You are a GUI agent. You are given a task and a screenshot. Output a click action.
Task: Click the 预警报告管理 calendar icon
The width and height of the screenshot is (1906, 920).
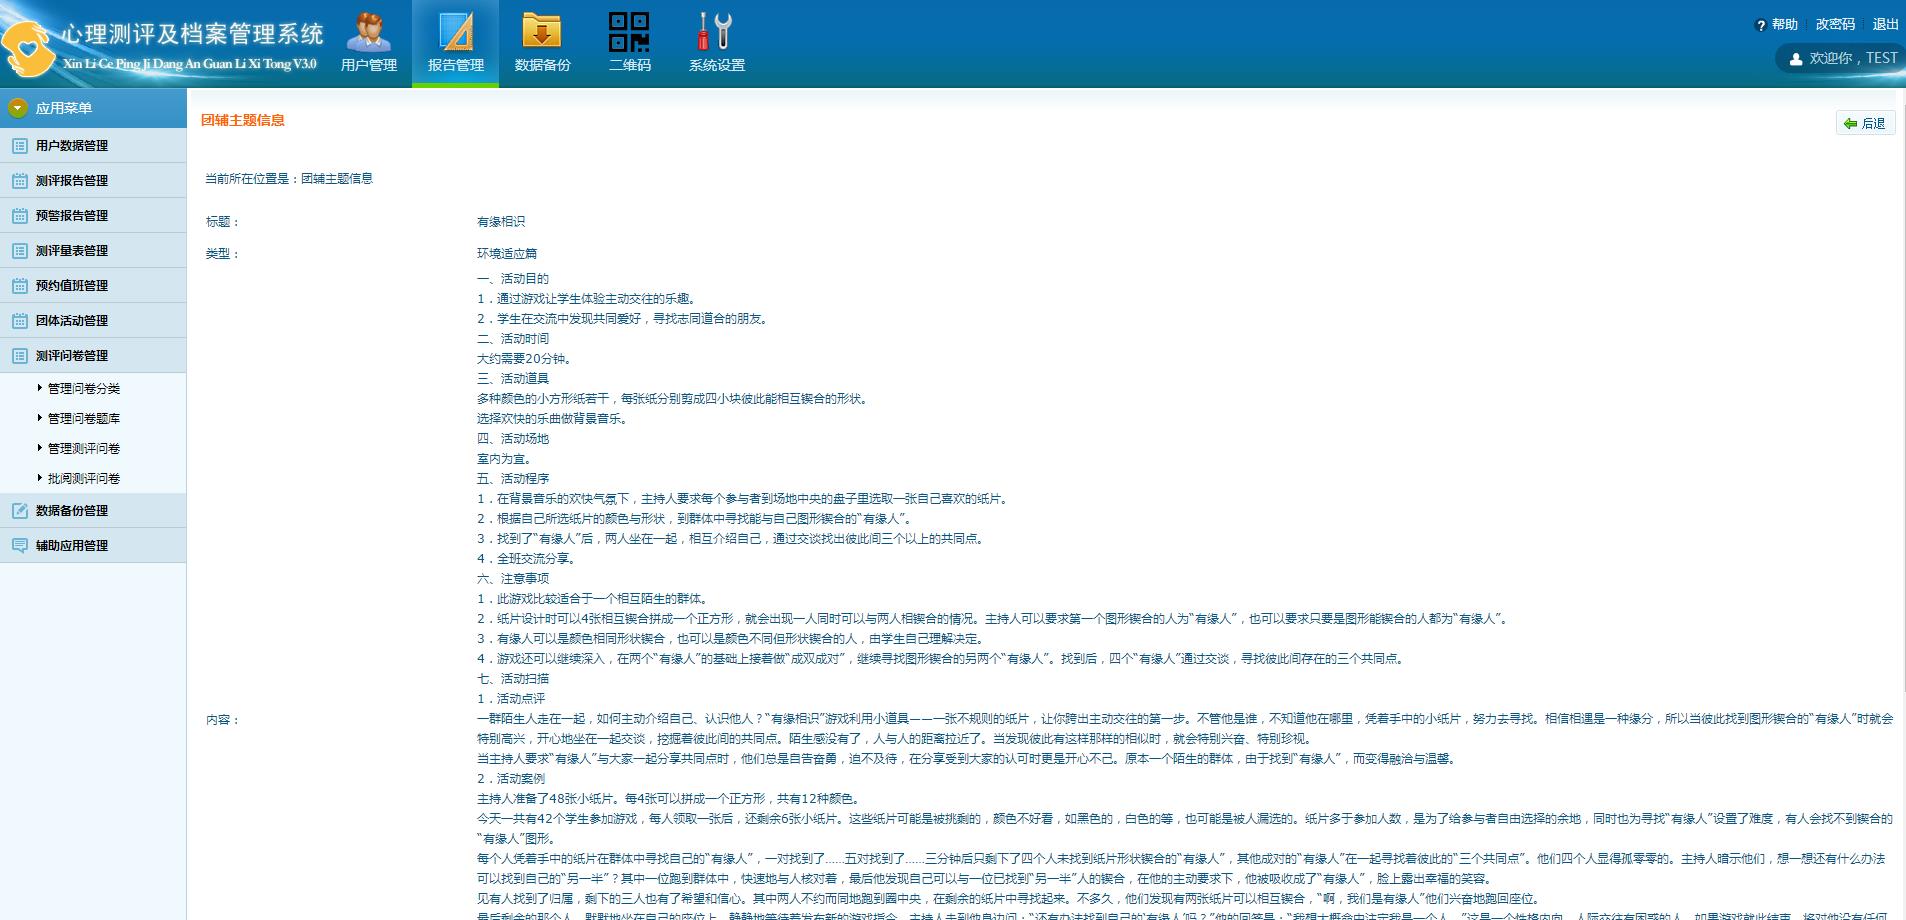click(19, 216)
